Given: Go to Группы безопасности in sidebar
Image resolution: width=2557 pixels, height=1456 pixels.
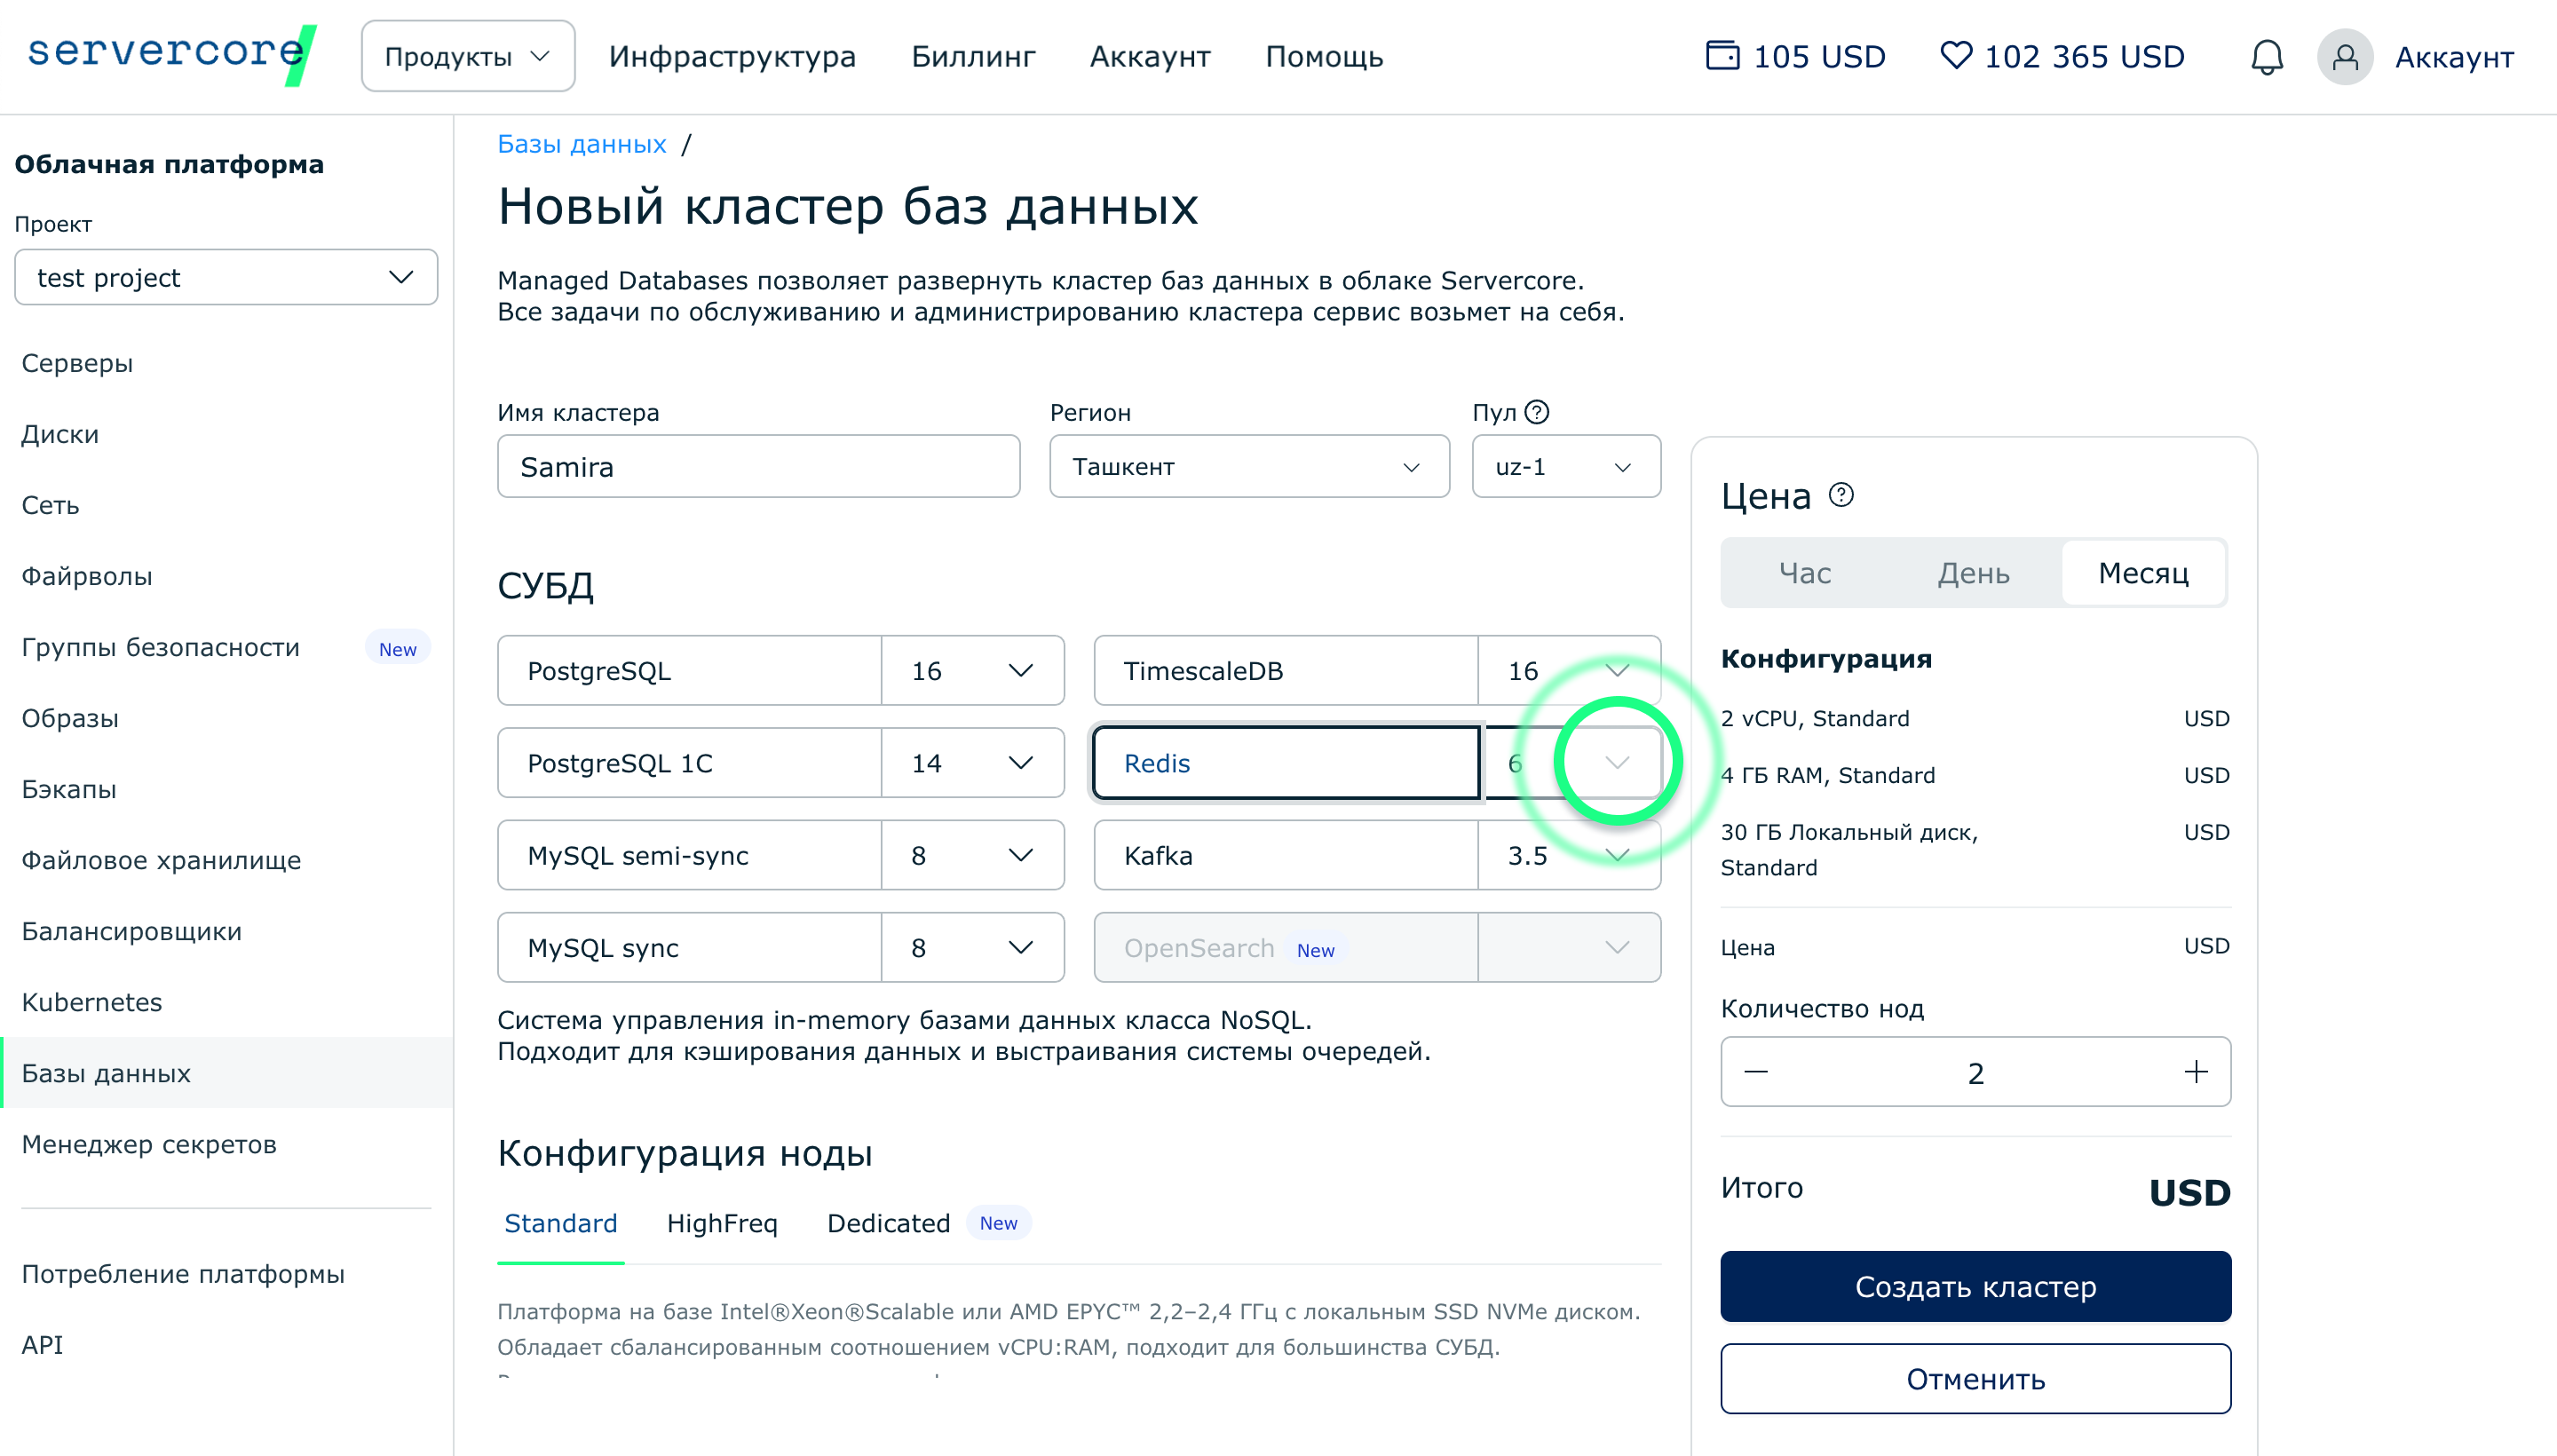Looking at the screenshot, I should (160, 646).
